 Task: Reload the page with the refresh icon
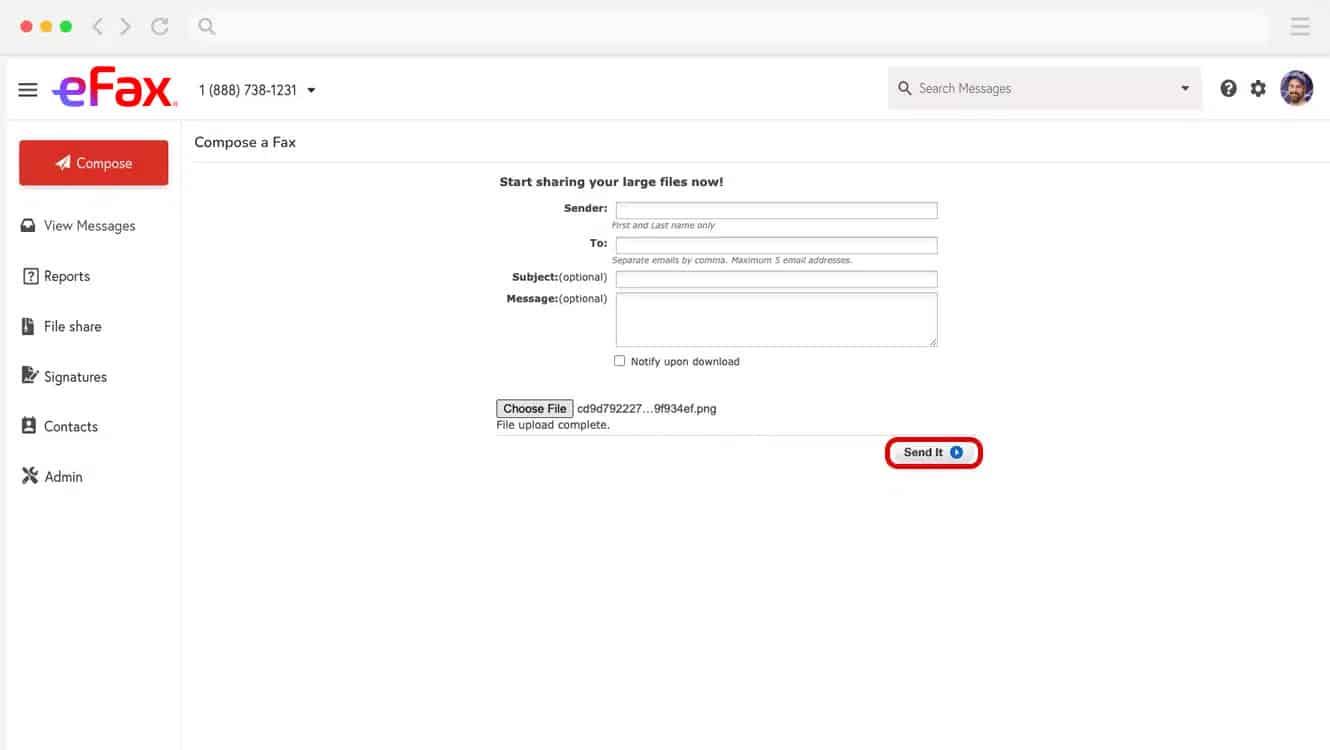click(160, 27)
